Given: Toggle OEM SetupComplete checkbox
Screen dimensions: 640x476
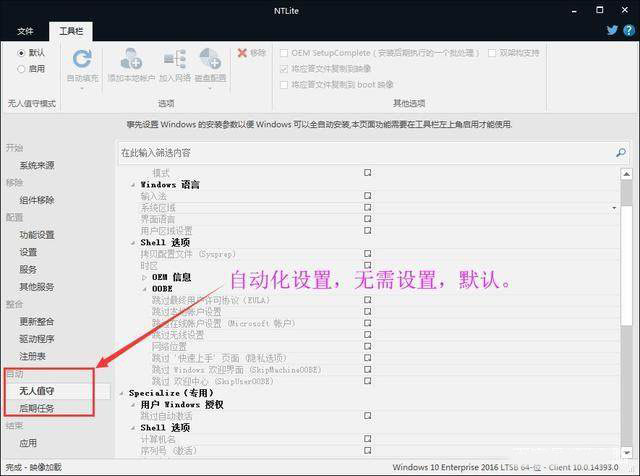Looking at the screenshot, I should (284, 53).
